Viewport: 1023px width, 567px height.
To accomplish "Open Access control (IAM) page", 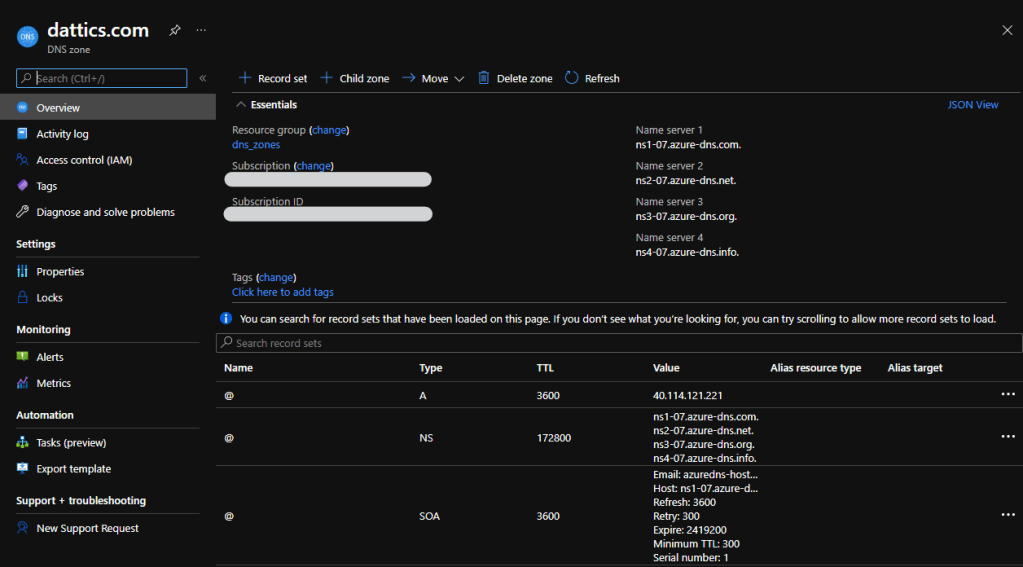I will [84, 160].
